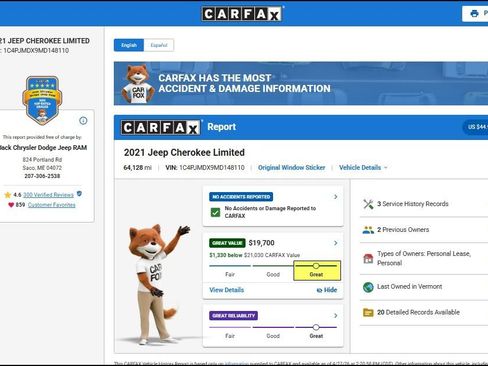Screen dimensions: 488x366
Task: Click '824 Portland Rd' address text
Action: click(42, 160)
